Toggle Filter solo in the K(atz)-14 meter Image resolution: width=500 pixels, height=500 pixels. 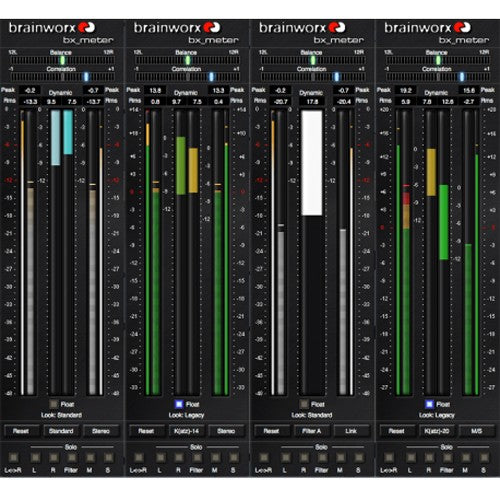pyautogui.click(x=197, y=457)
